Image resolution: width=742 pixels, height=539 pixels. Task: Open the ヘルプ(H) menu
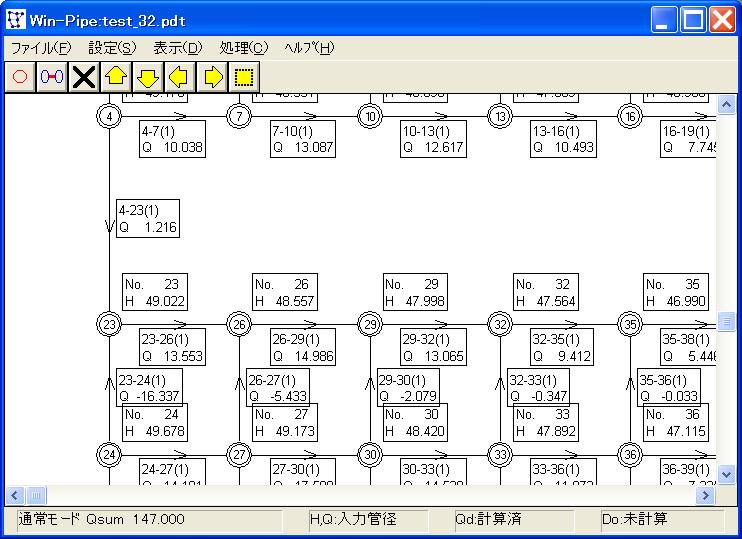pos(309,48)
